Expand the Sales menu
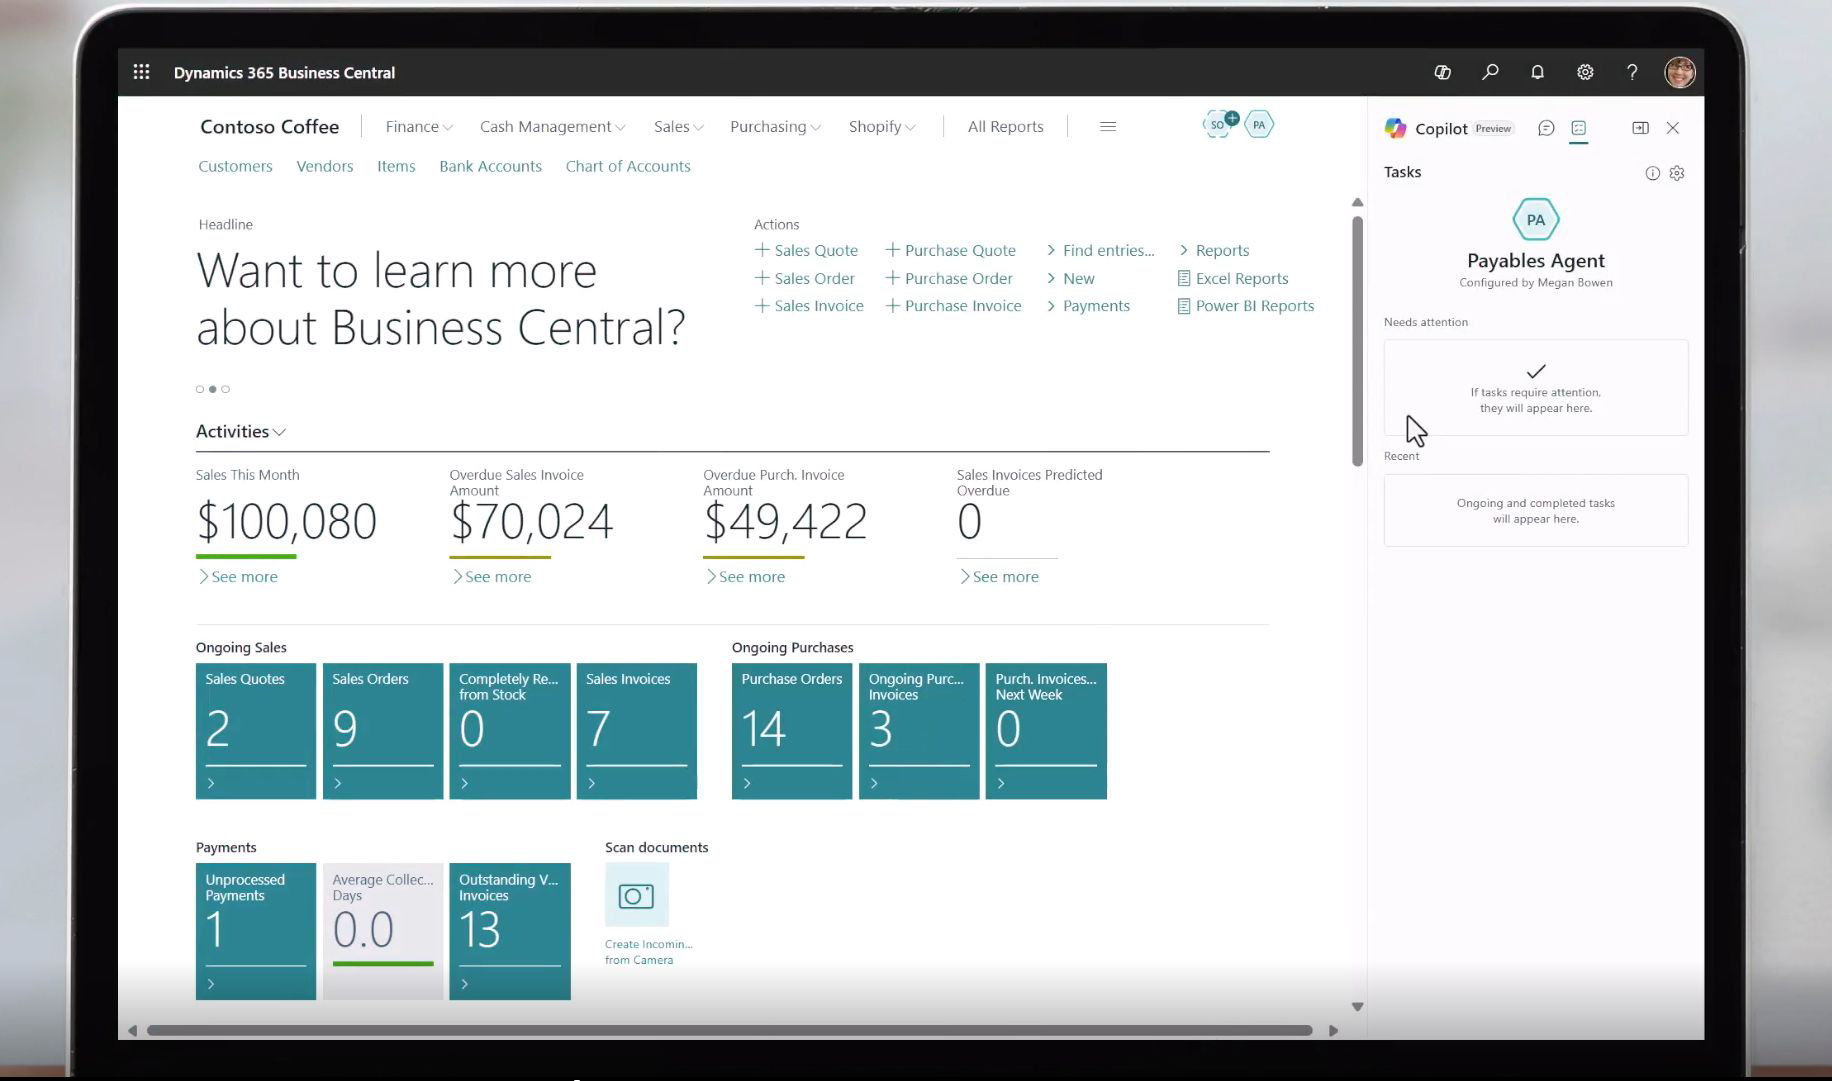 [678, 127]
